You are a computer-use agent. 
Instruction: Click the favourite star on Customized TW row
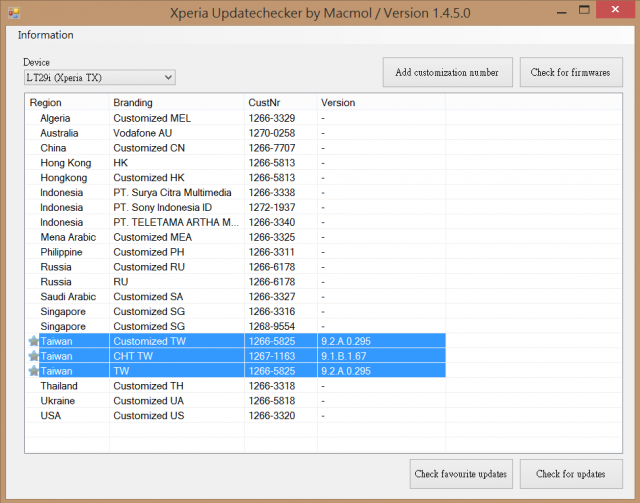33,341
